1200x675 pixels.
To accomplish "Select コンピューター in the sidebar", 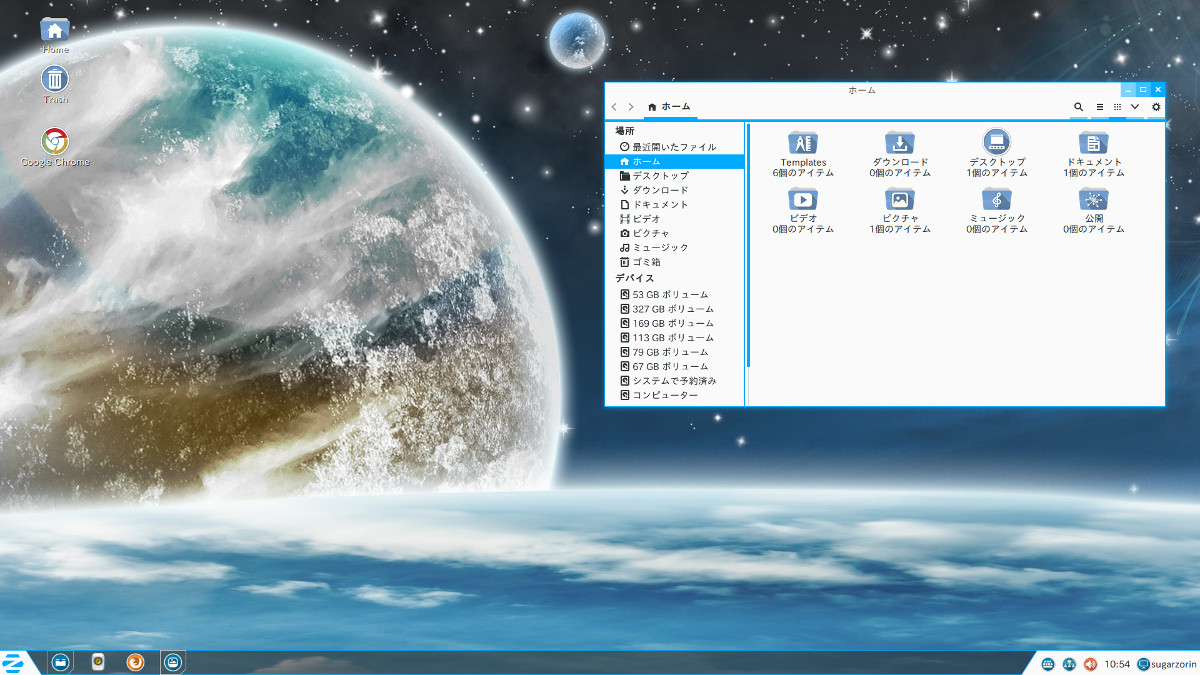I will tap(675, 395).
